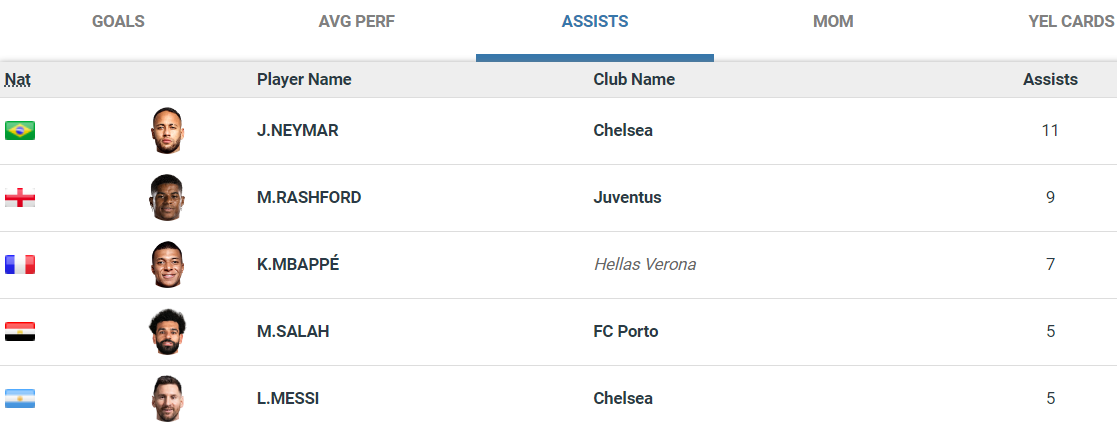Switch to the GOALS tab

(x=118, y=22)
